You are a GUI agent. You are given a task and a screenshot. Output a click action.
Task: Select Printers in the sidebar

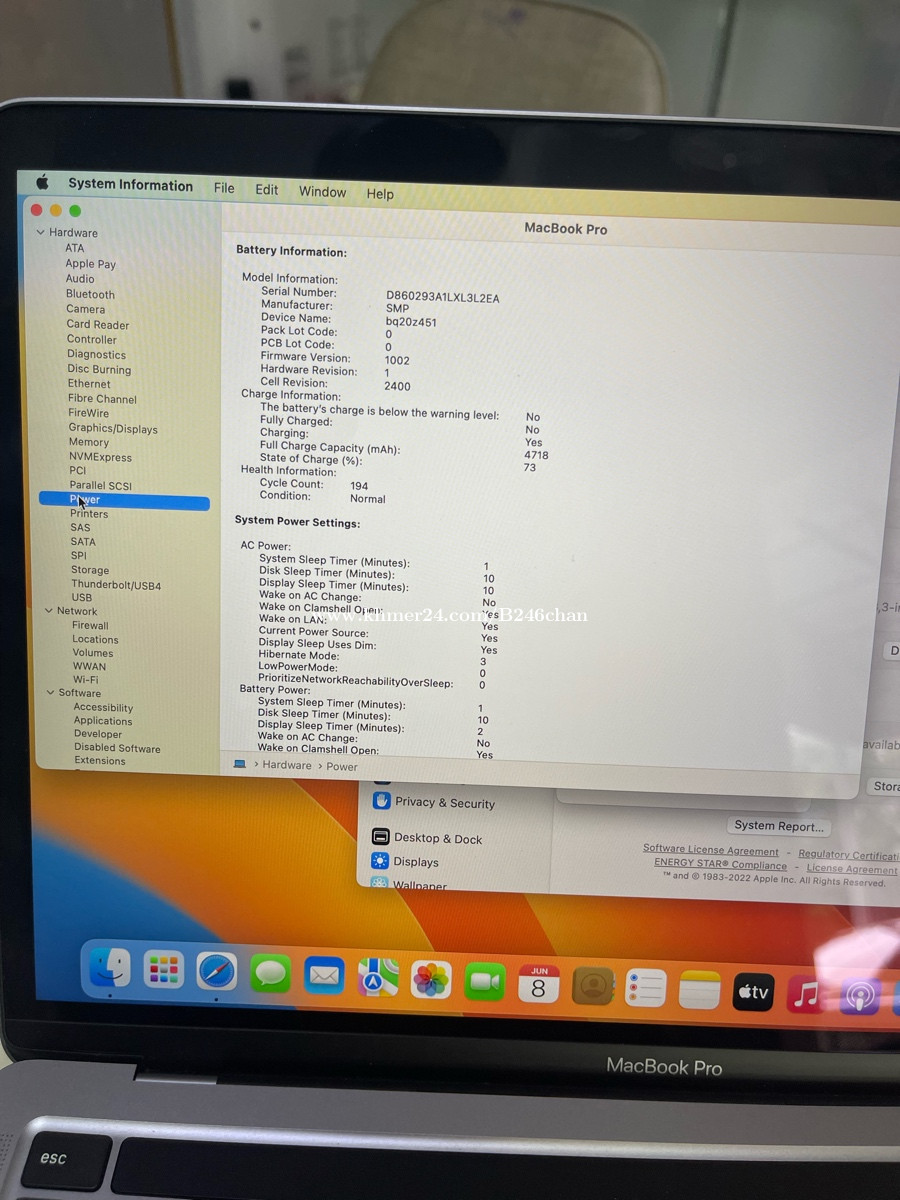pyautogui.click(x=89, y=513)
